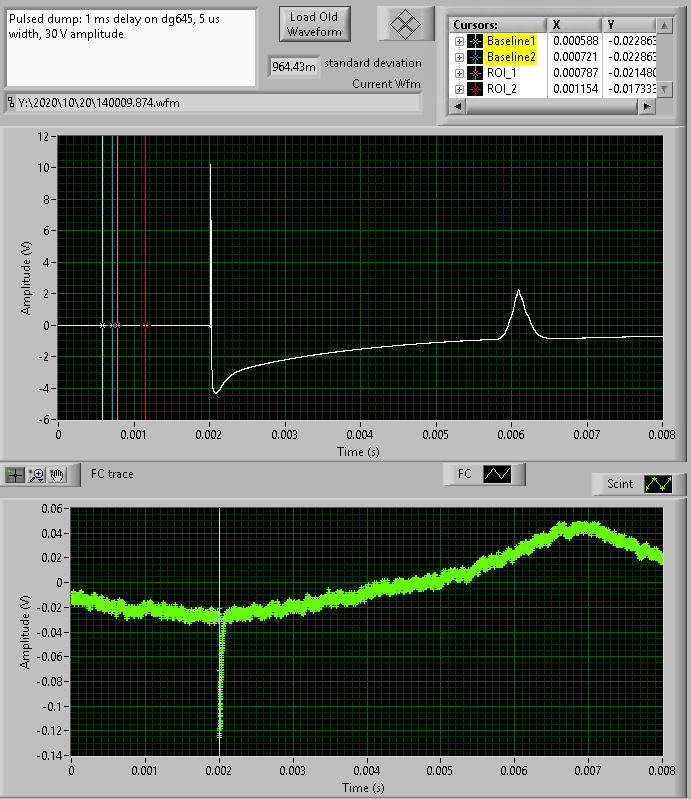
Task: Select the hand pan tool in graph palette
Action: 58,475
